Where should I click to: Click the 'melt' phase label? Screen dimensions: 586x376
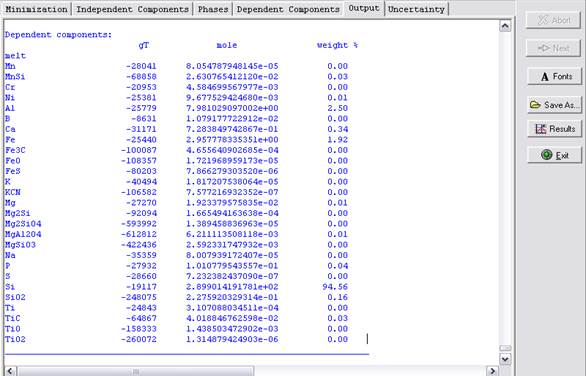(15, 56)
